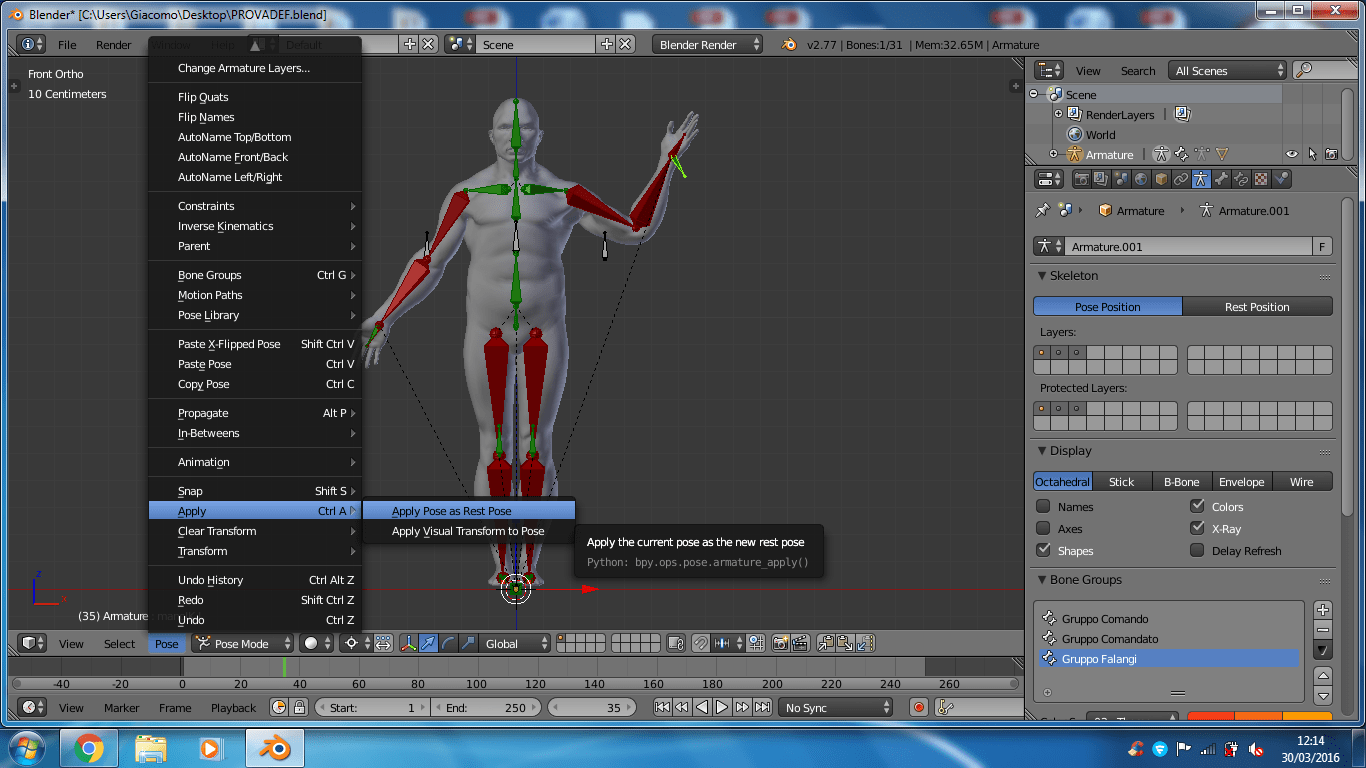Open the Blender Render engine dropdown
The width and height of the screenshot is (1366, 768).
[x=707, y=44]
